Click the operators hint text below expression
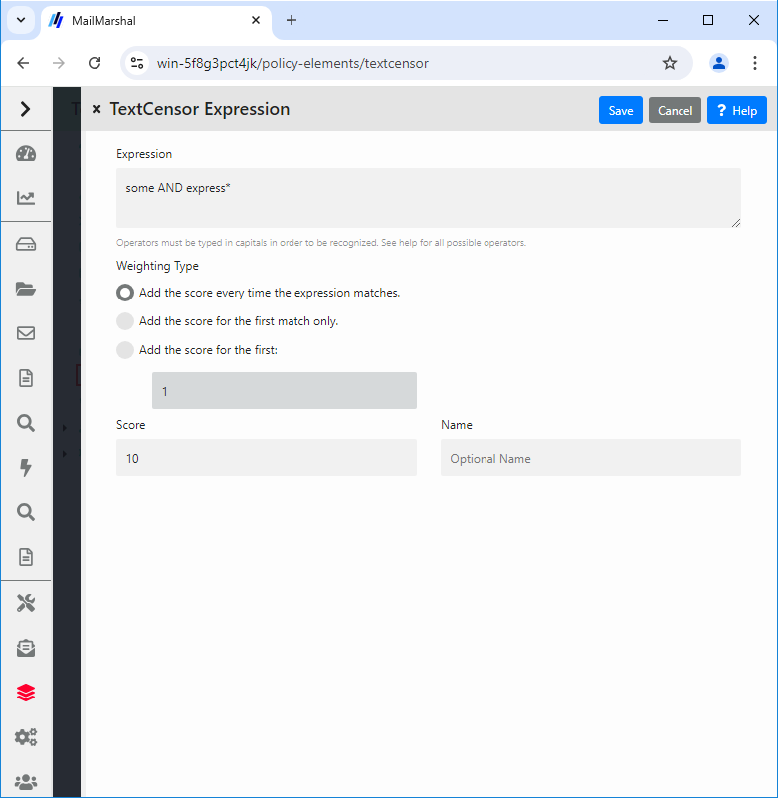778x798 pixels. [321, 243]
